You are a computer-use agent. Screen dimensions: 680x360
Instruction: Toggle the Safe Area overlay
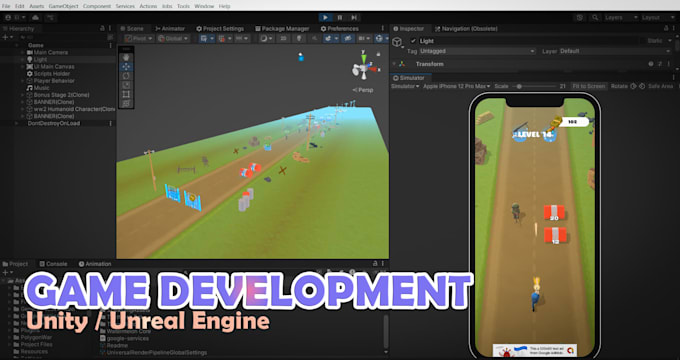click(660, 86)
